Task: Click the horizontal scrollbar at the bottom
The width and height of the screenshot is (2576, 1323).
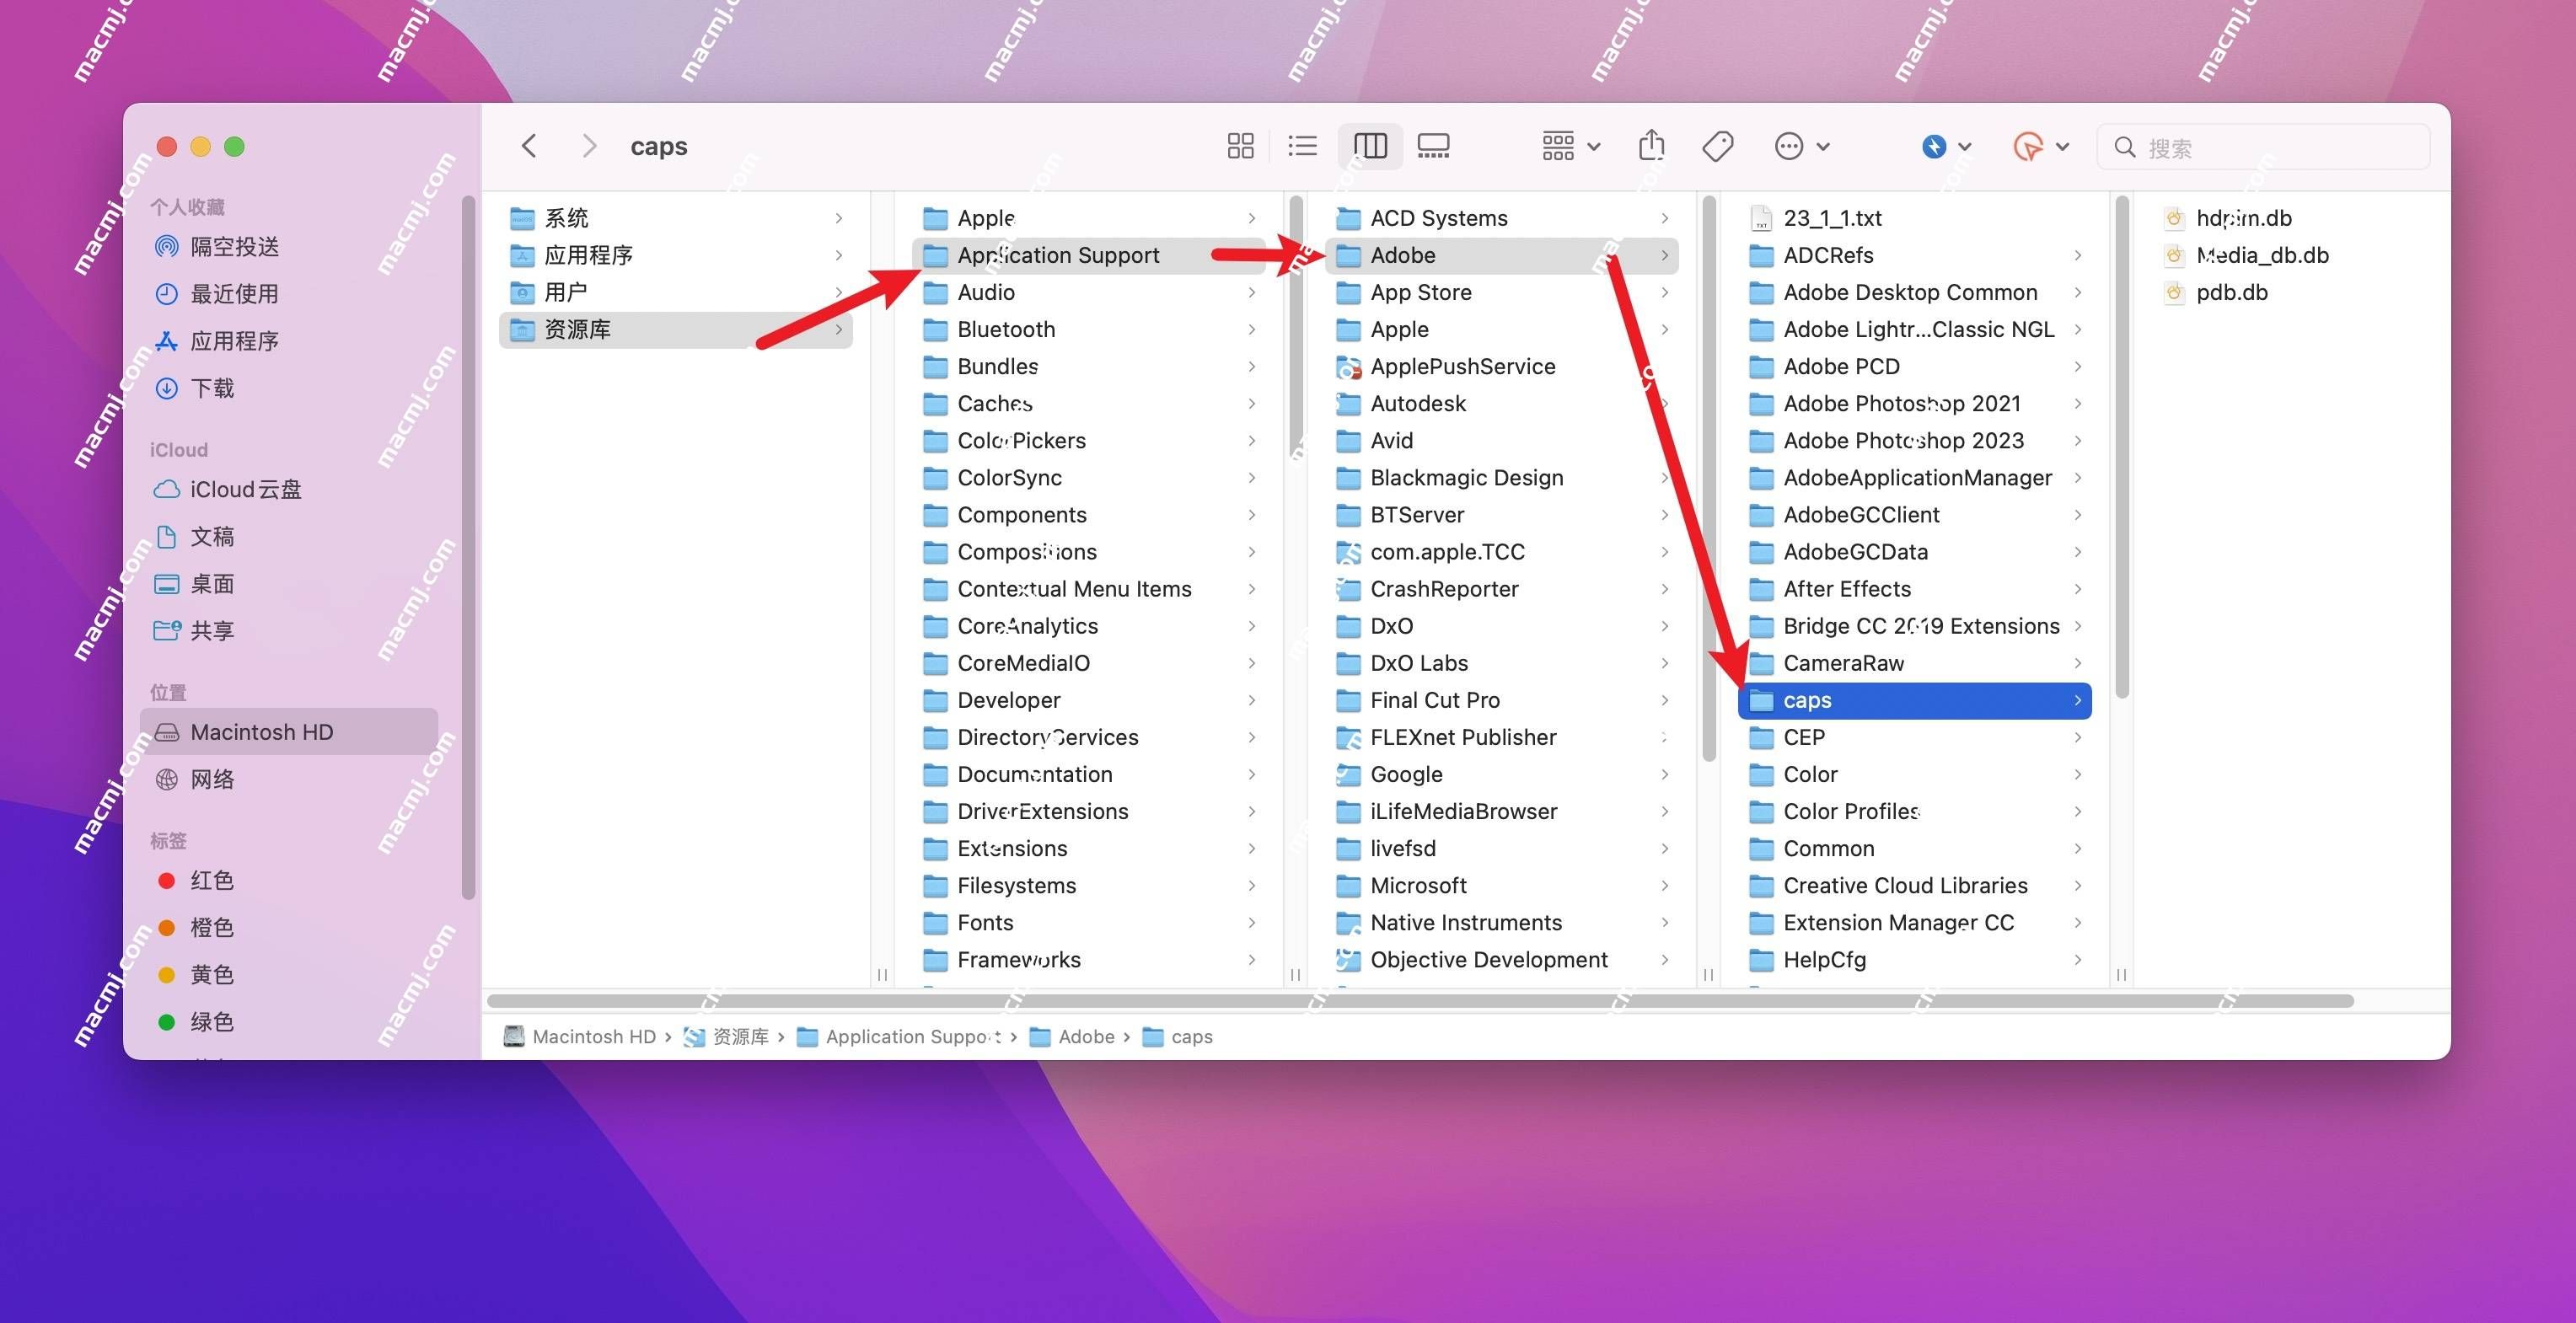Action: pyautogui.click(x=1420, y=1001)
